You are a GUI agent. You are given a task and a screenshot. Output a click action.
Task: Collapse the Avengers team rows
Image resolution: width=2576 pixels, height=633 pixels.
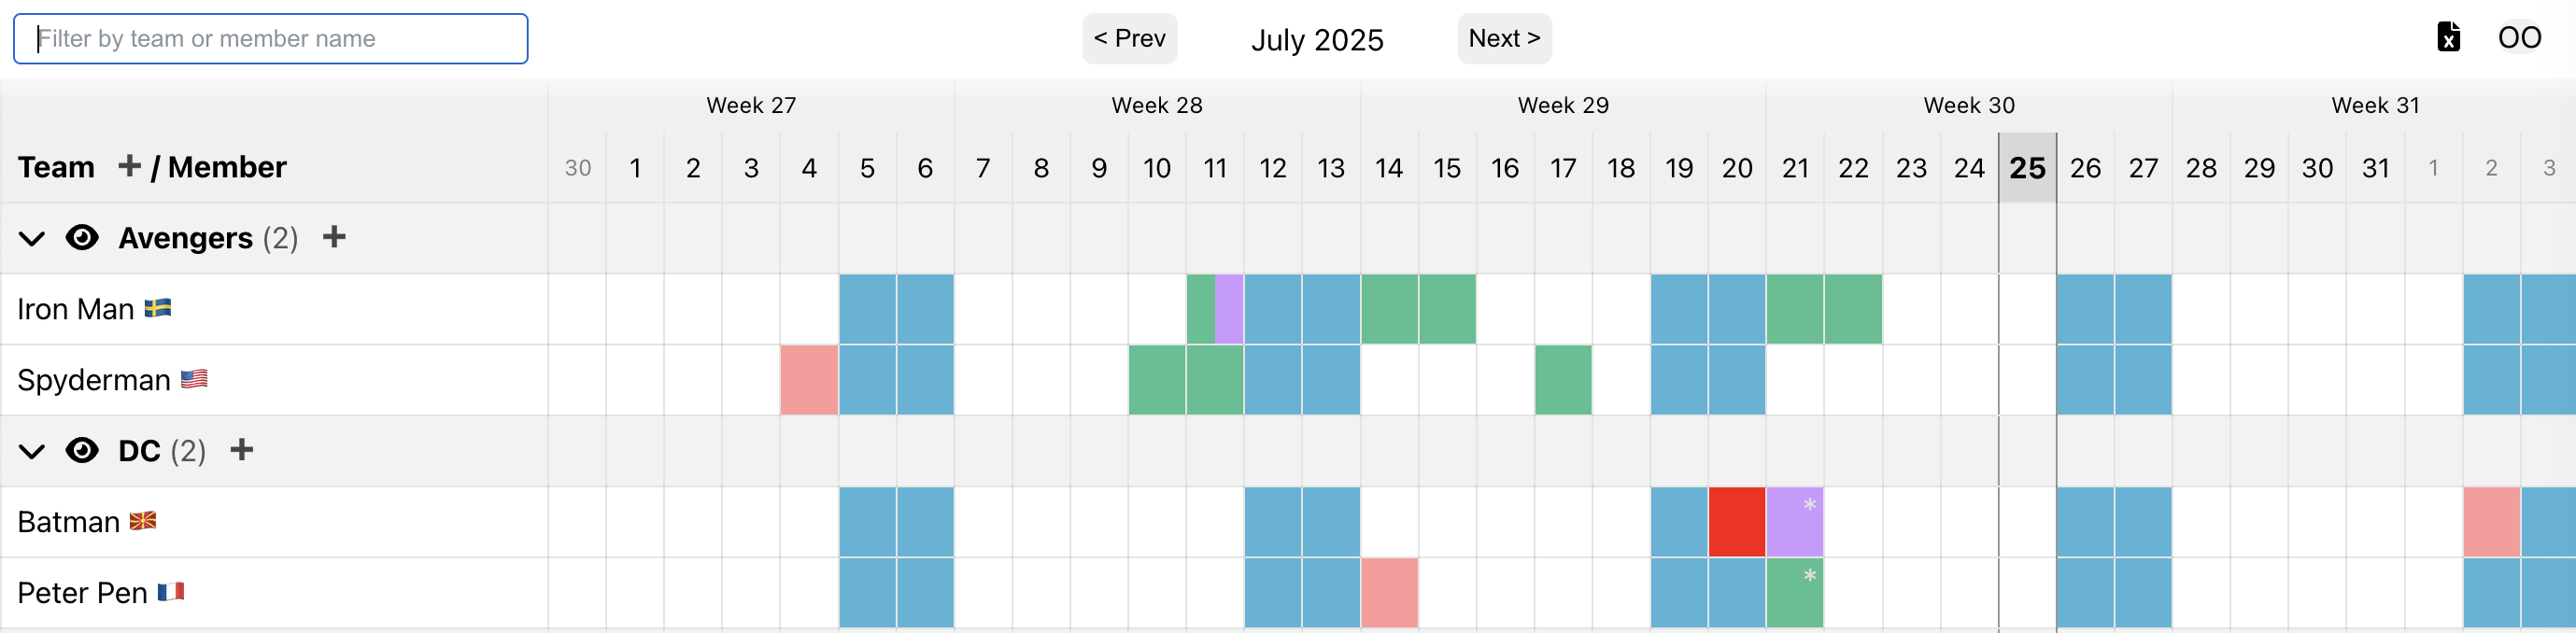[x=32, y=239]
